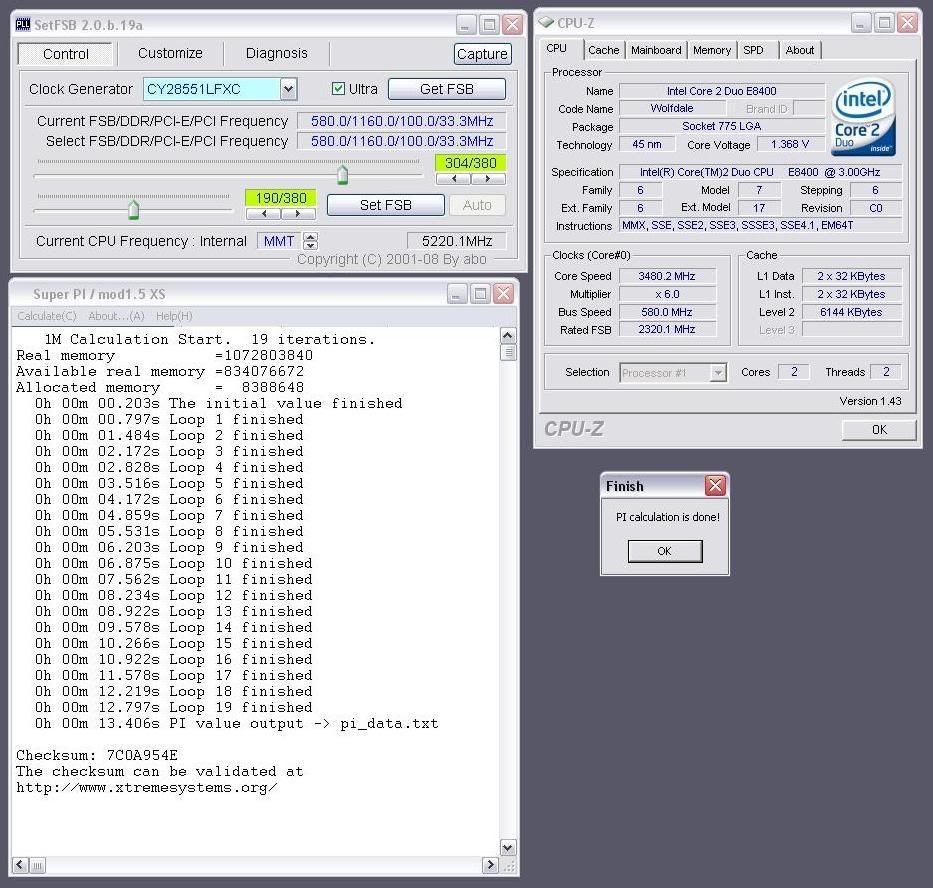Click the Super PI resize grip corner
The width and height of the screenshot is (933, 888).
[508, 866]
